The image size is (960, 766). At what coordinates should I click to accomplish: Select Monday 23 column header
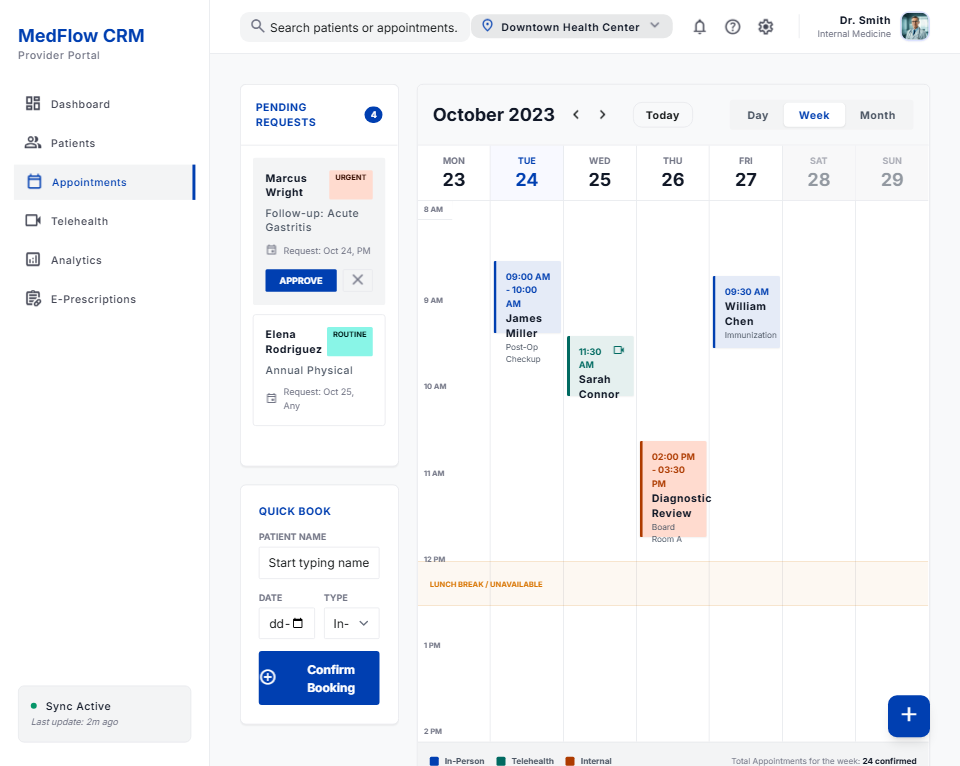pyautogui.click(x=454, y=173)
